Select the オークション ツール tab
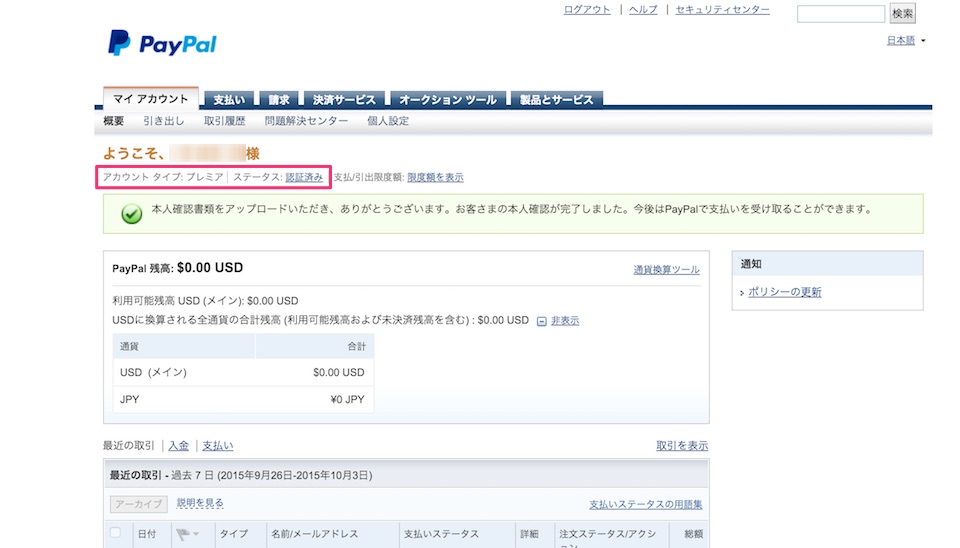This screenshot has width=960, height=548. (x=447, y=100)
